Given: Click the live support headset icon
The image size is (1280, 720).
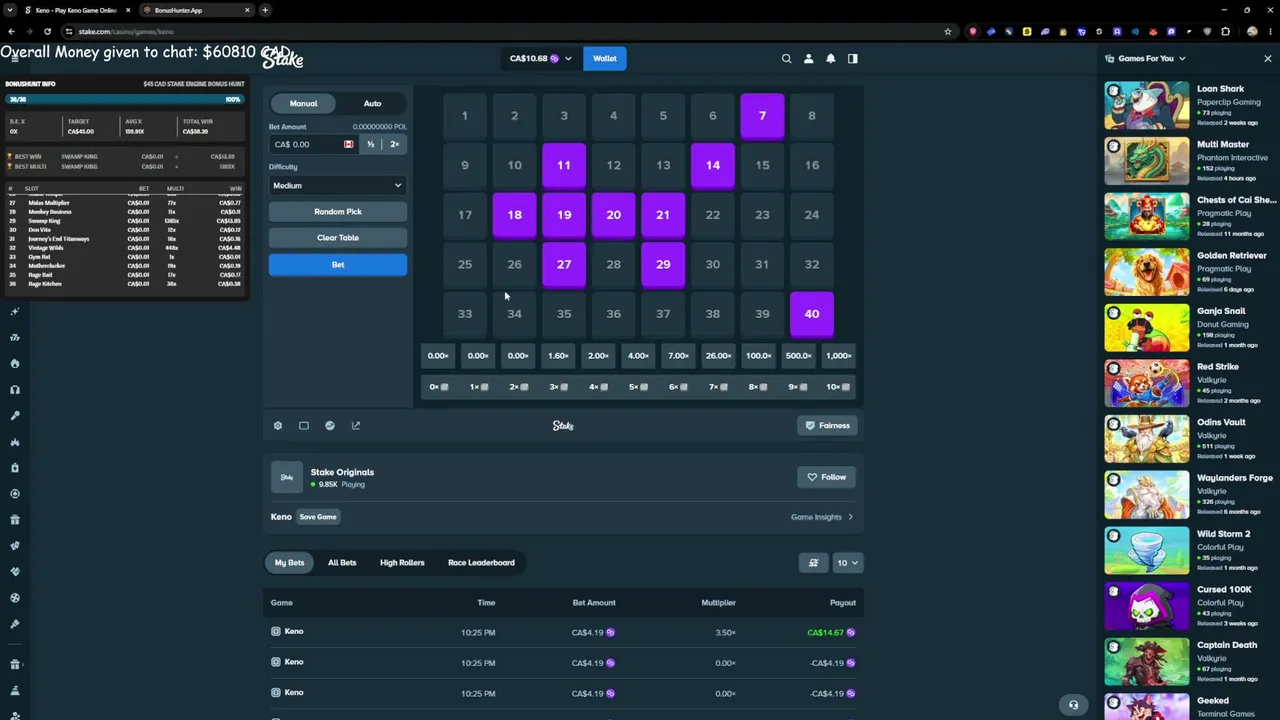Looking at the screenshot, I should click(1073, 705).
